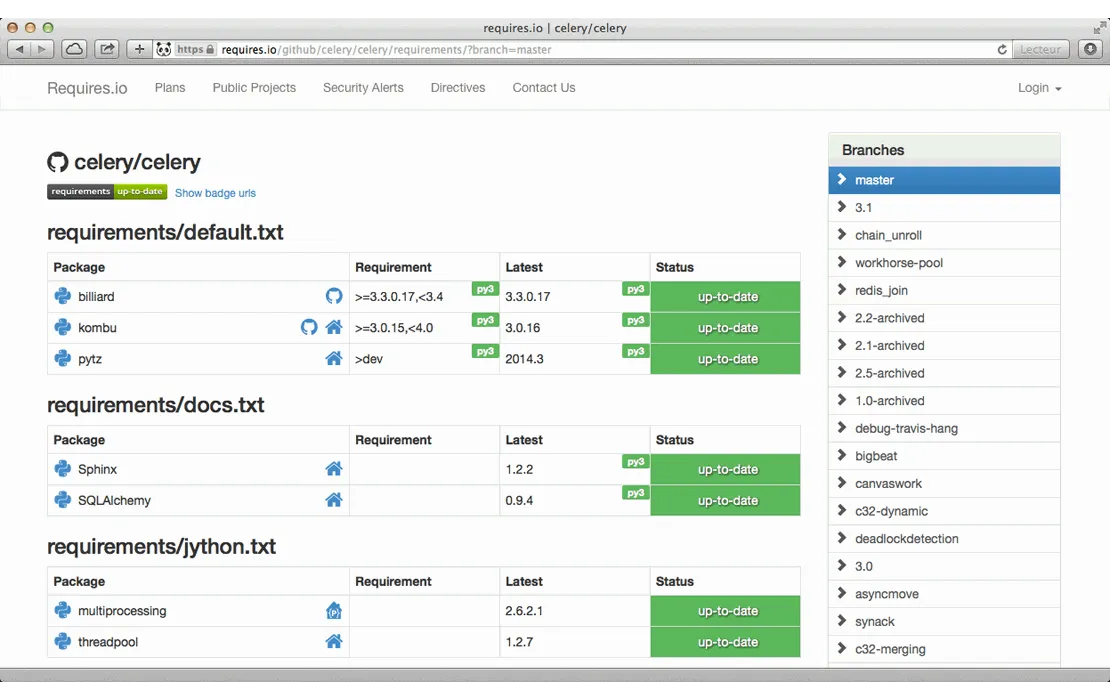The width and height of the screenshot is (1110, 700).
Task: Open the deadlockdetection branch
Action: pos(944,539)
